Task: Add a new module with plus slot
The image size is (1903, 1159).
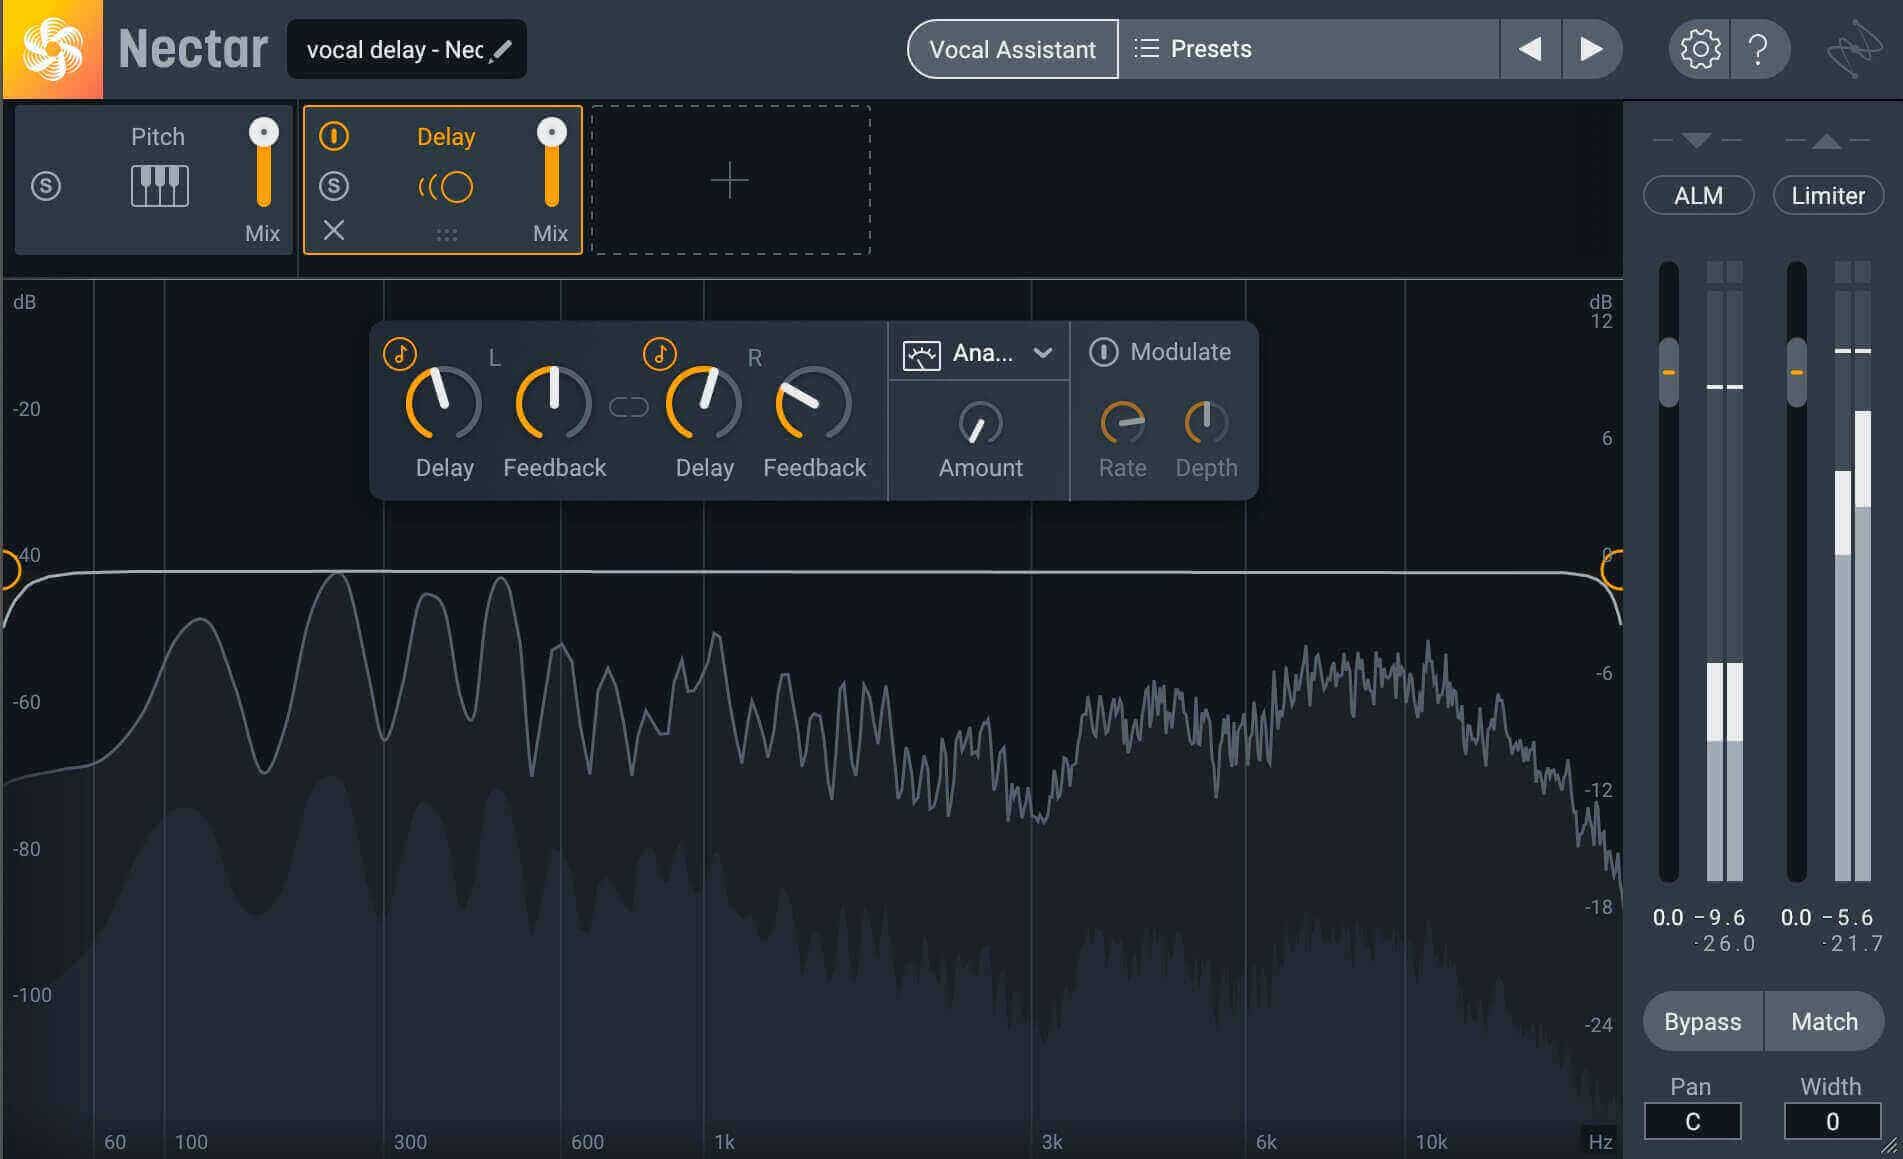Action: [730, 180]
